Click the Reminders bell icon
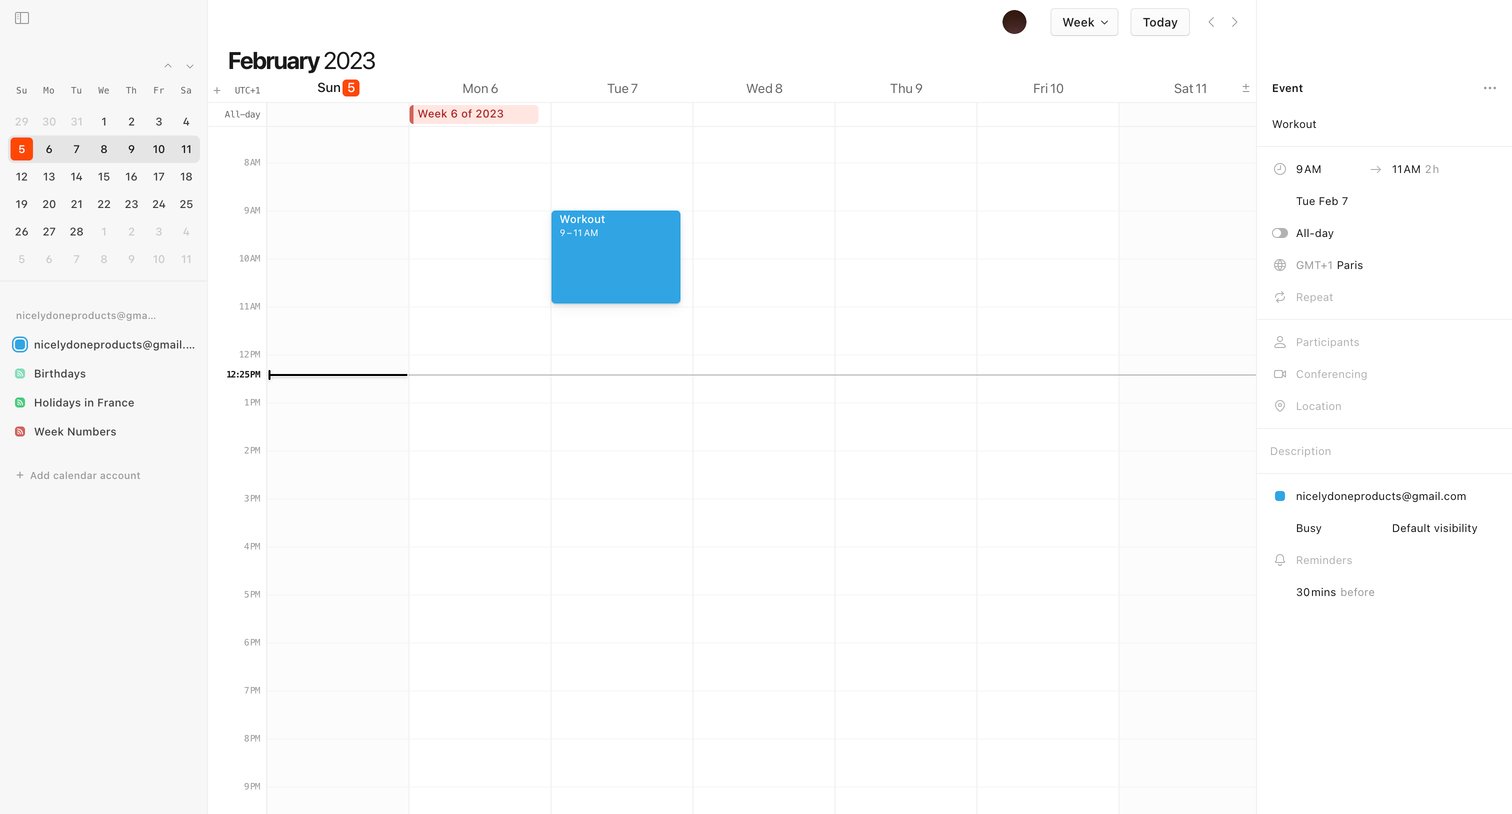 click(1280, 560)
